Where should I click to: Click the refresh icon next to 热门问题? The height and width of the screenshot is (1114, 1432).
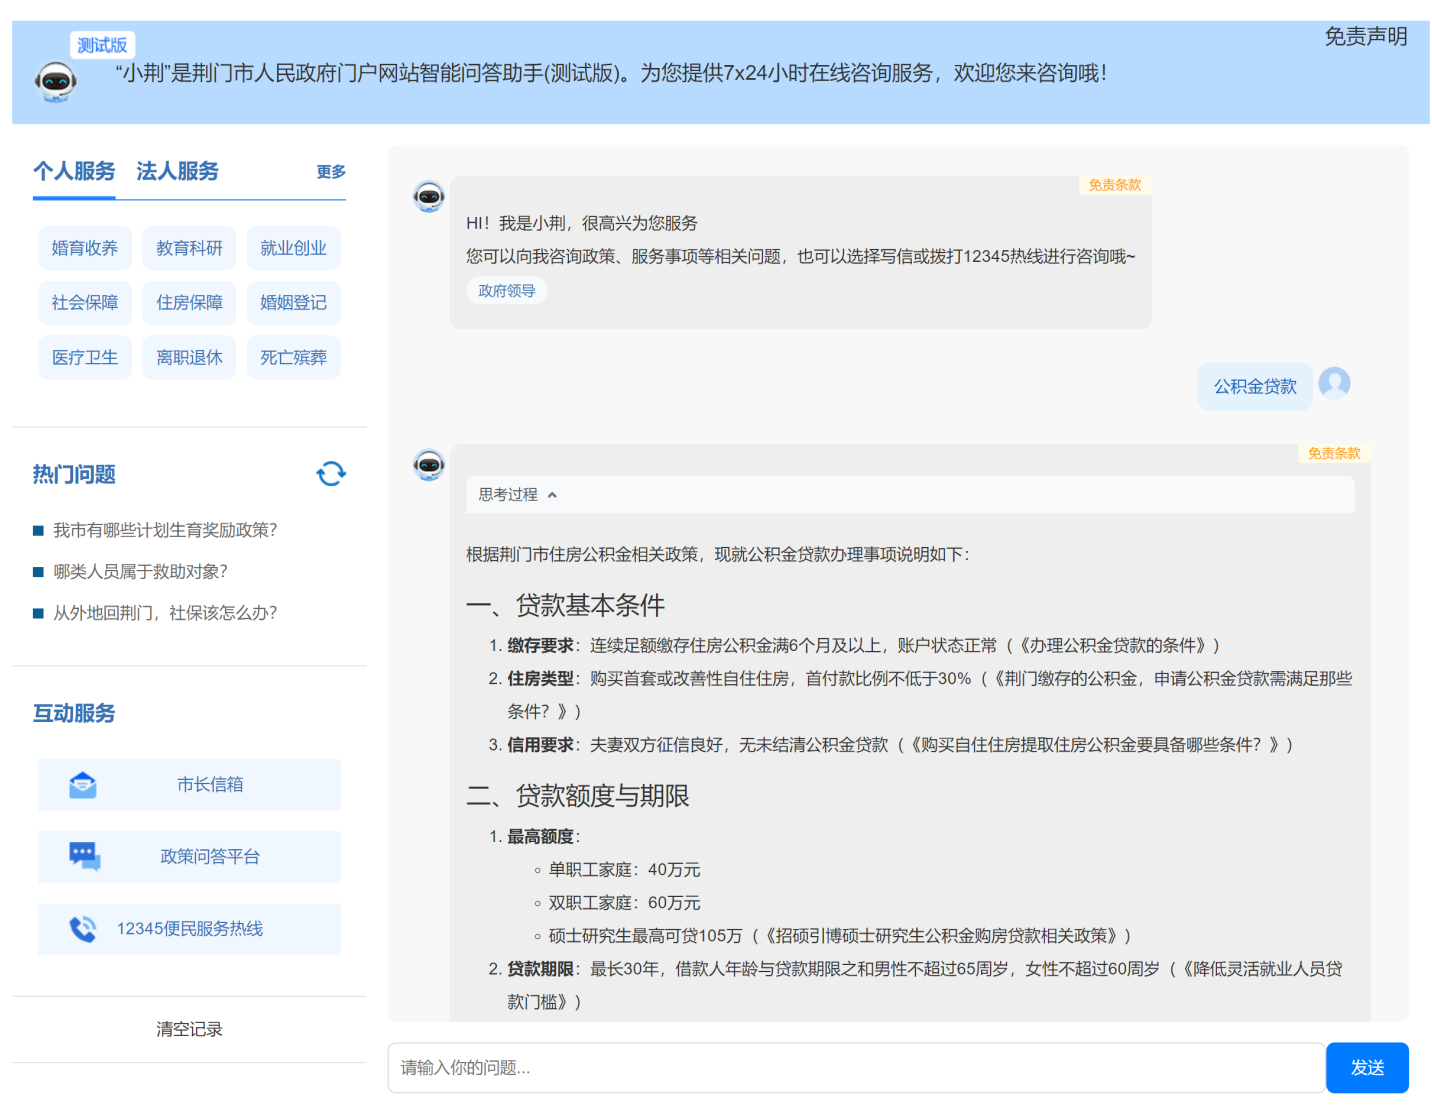[x=331, y=473]
